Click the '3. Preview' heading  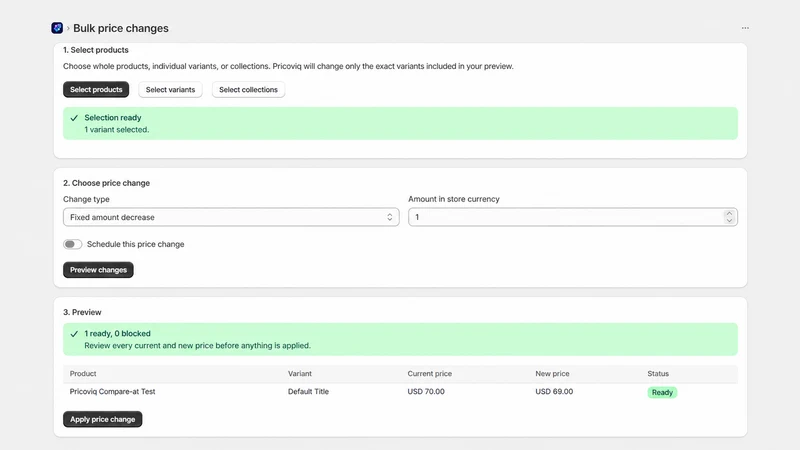tap(82, 312)
